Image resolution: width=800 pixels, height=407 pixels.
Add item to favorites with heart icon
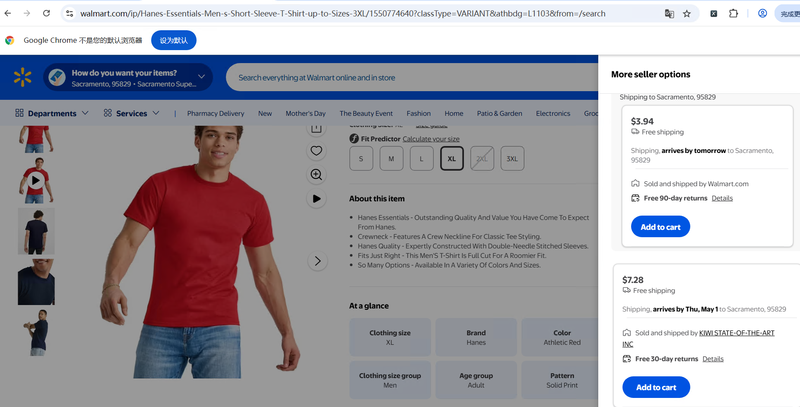pos(316,150)
